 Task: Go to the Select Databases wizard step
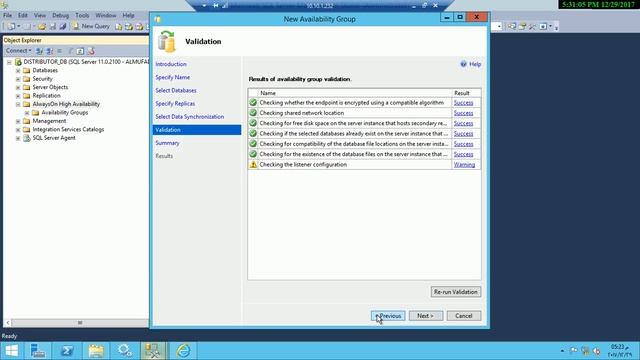[x=176, y=90]
